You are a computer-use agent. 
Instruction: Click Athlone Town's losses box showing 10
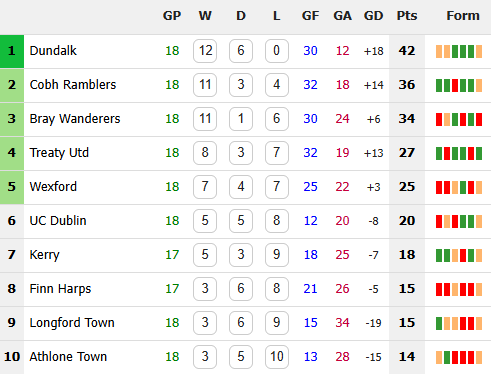coord(277,357)
